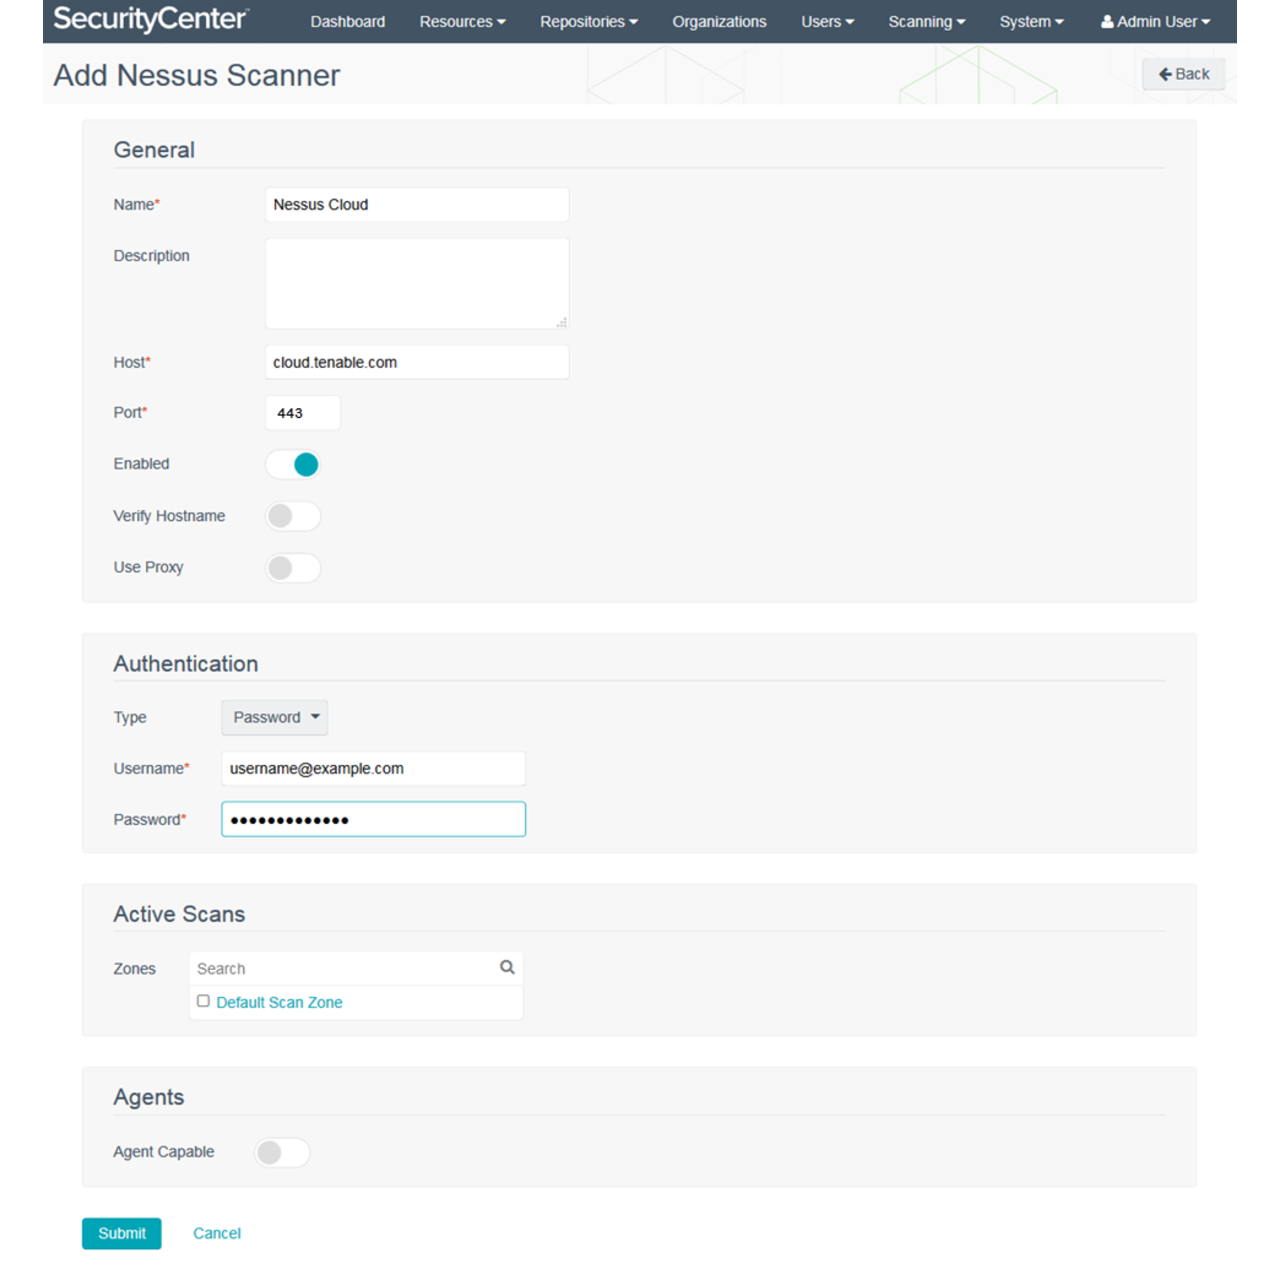Click the SecurityCenter logo
The image size is (1280, 1280).
pyautogui.click(x=148, y=20)
